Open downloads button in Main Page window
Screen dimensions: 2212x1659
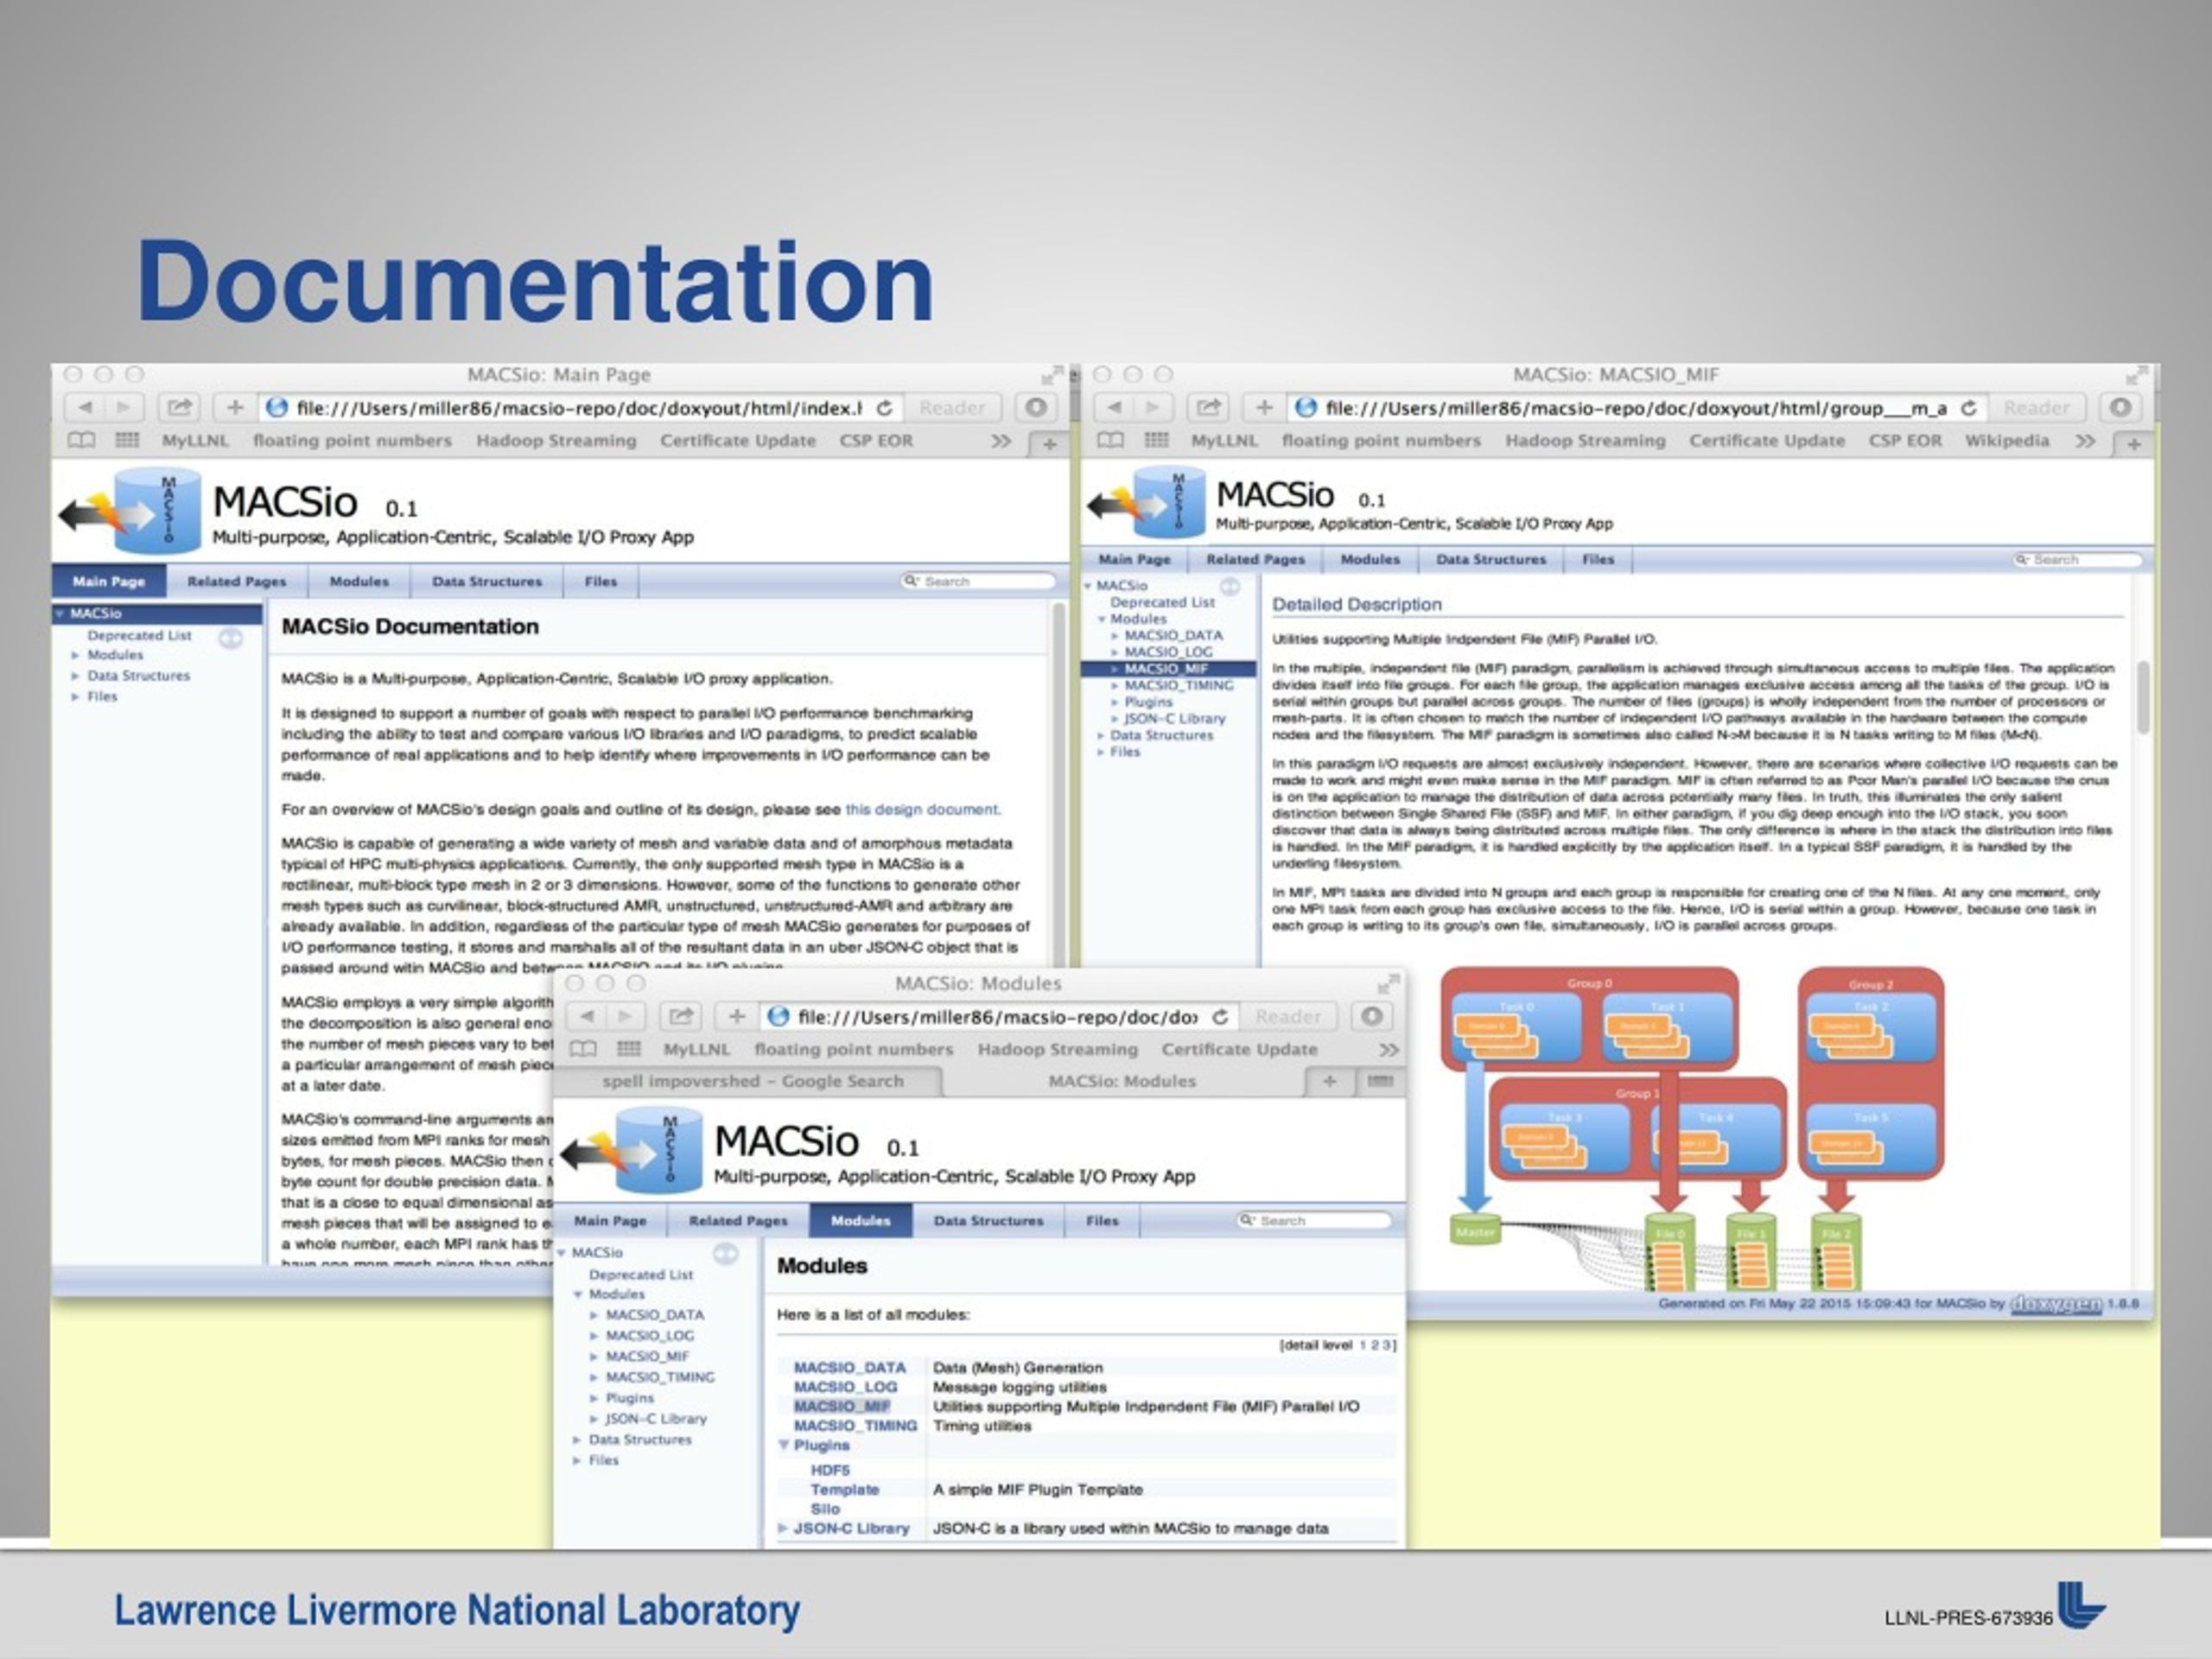coord(1037,408)
